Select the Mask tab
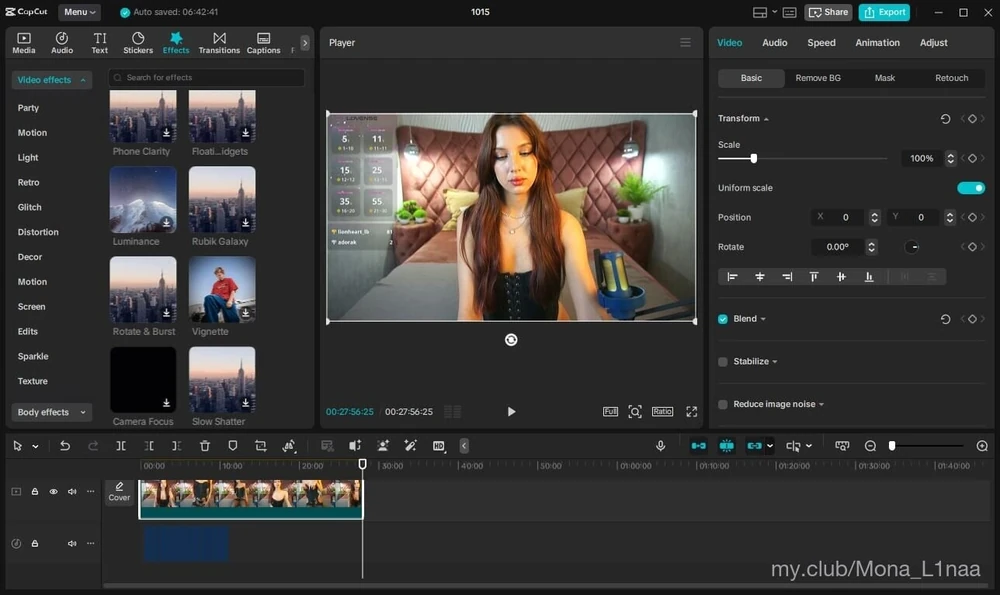 [x=884, y=78]
